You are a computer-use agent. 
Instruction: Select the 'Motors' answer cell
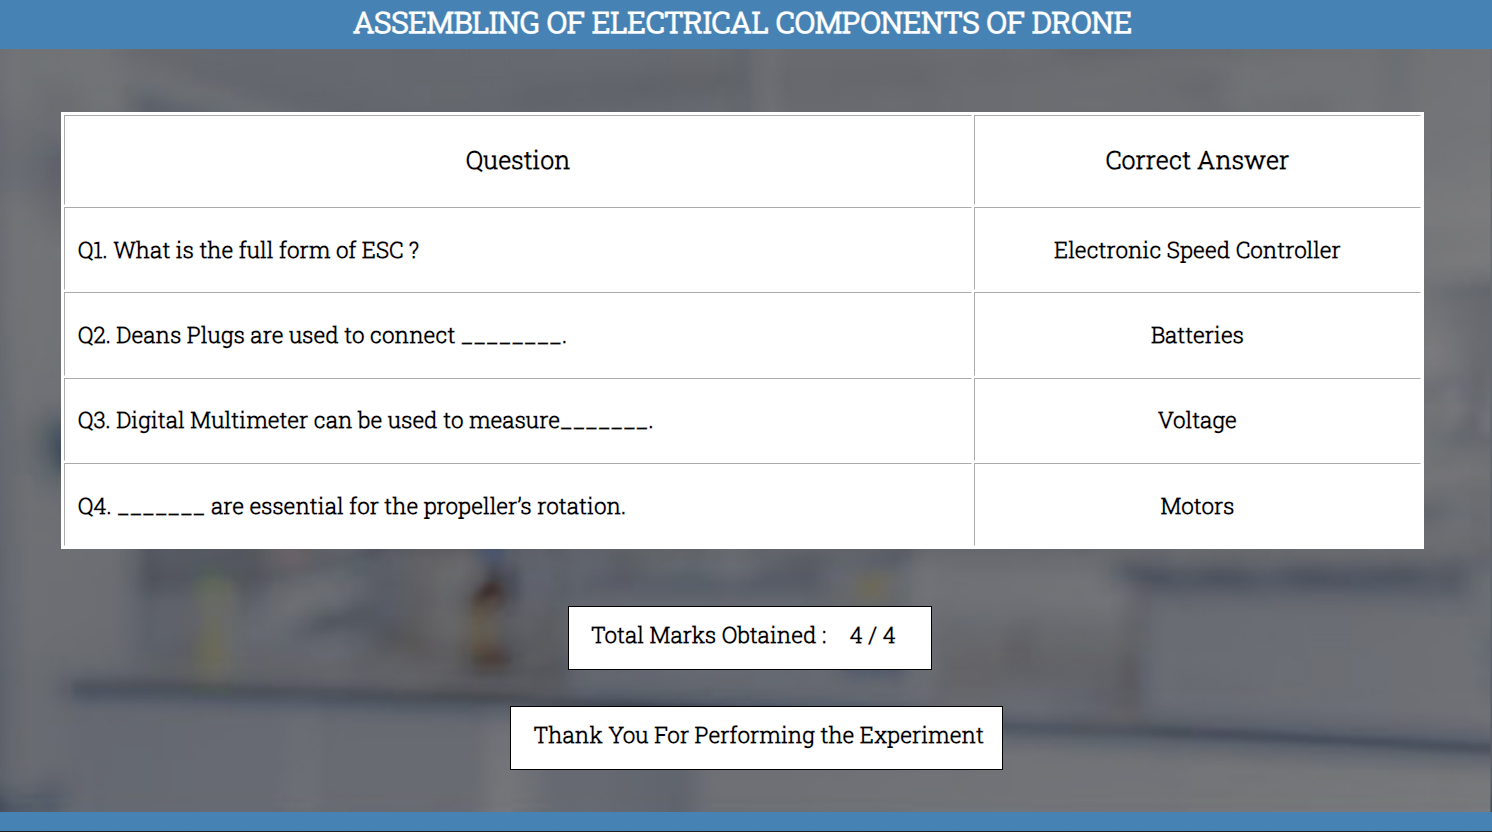[1196, 507]
